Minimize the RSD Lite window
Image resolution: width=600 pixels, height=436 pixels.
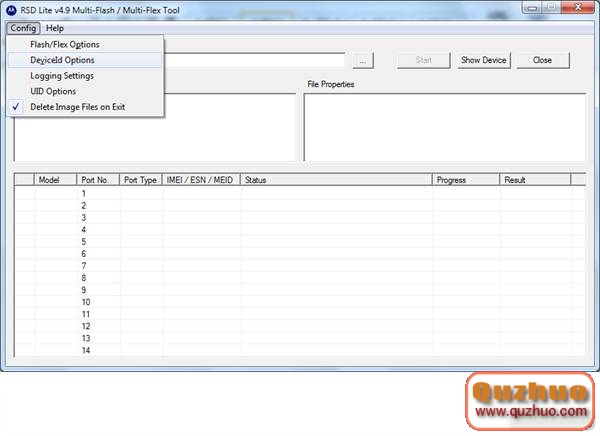[533, 8]
